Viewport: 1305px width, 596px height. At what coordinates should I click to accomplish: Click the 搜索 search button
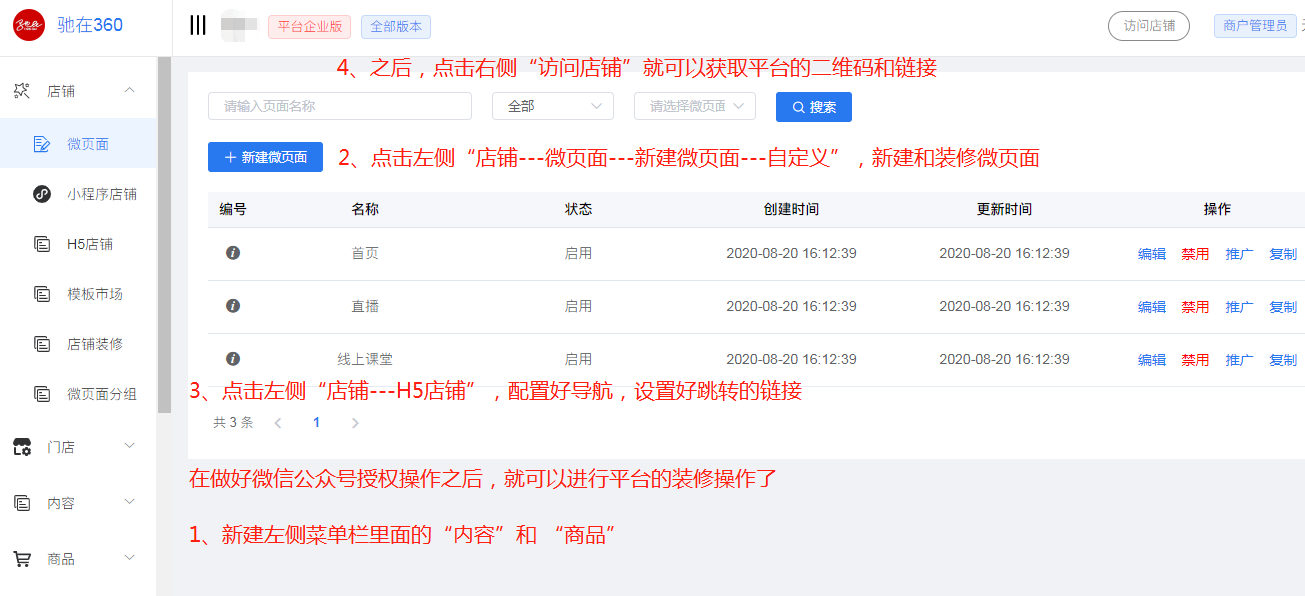click(814, 107)
